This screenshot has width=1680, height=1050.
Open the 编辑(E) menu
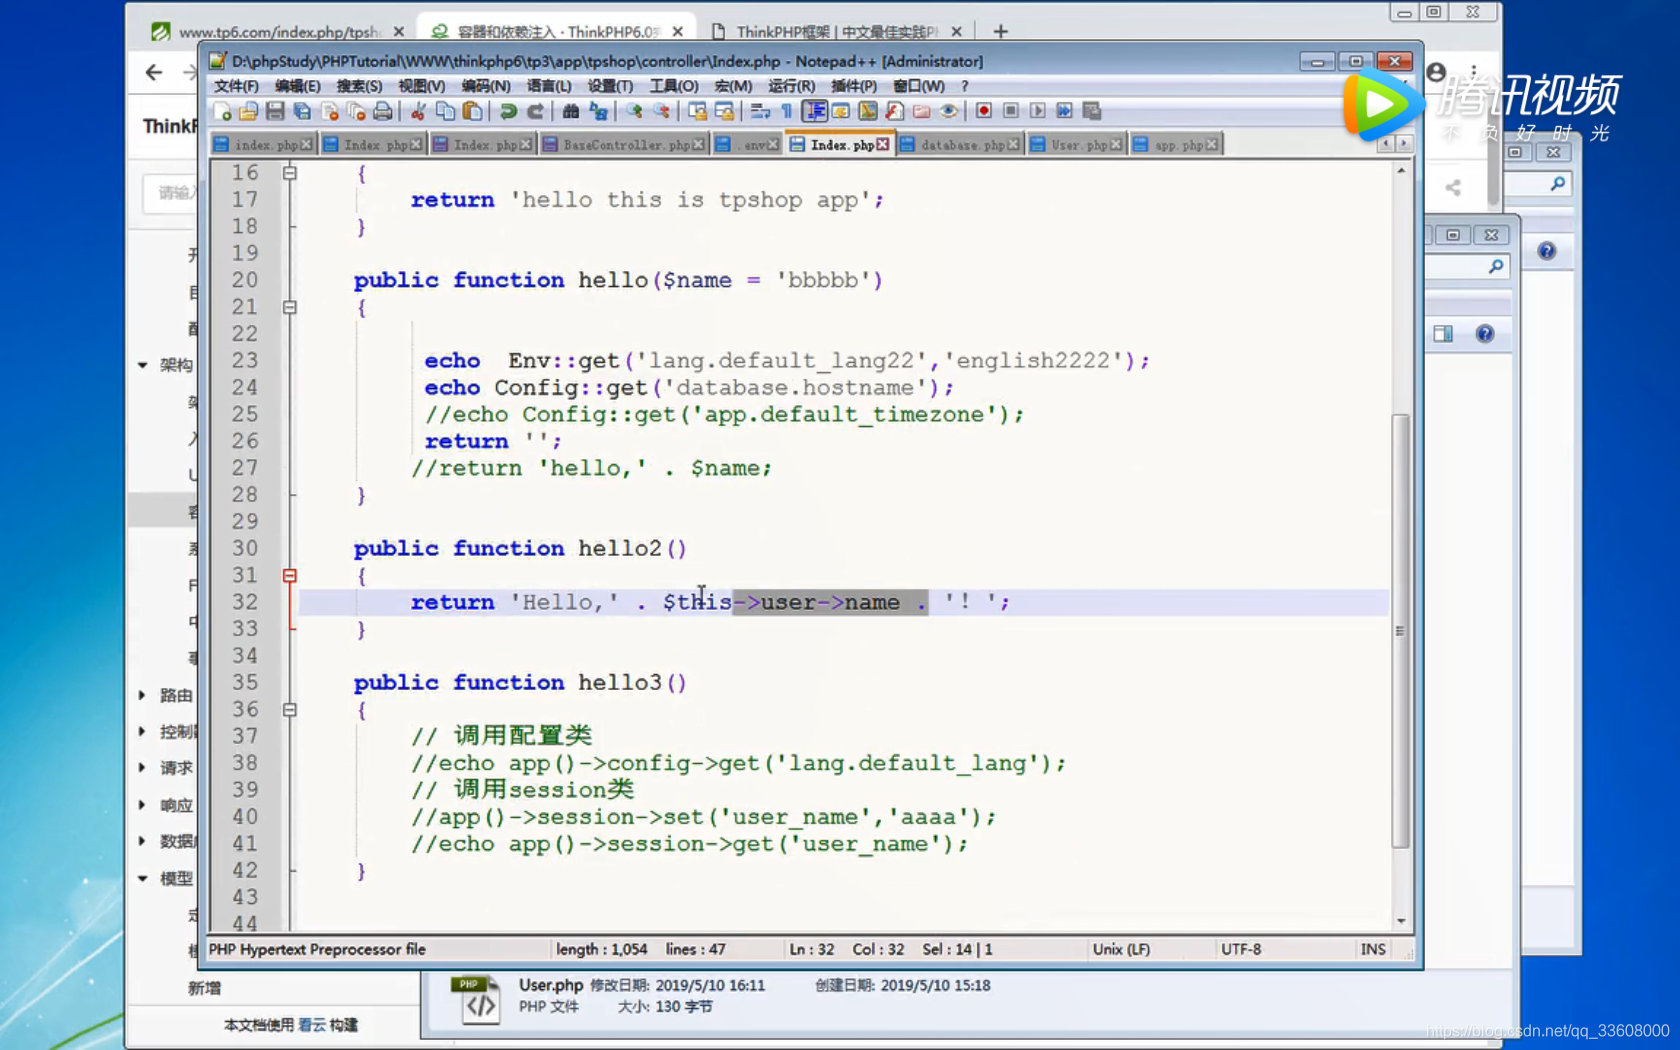pos(297,86)
